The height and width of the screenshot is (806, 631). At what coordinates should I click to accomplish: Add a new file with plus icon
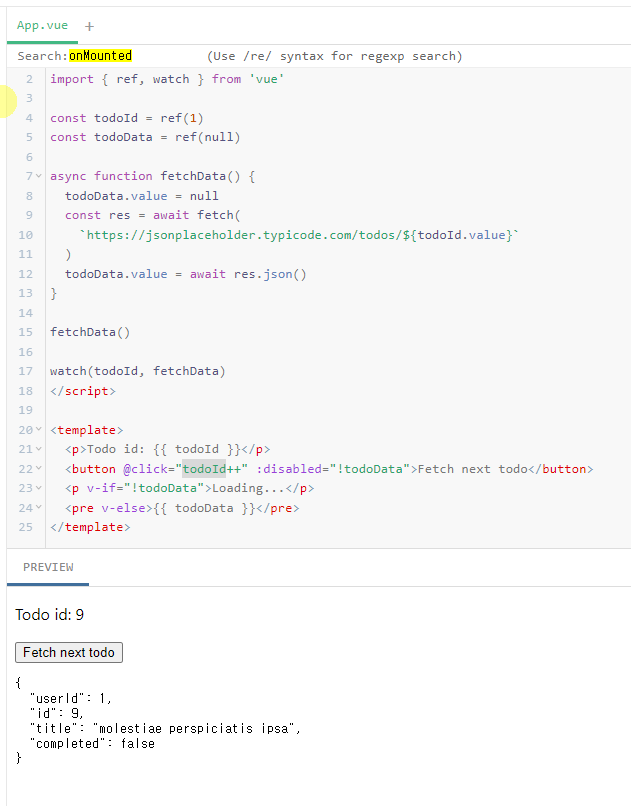tap(89, 27)
